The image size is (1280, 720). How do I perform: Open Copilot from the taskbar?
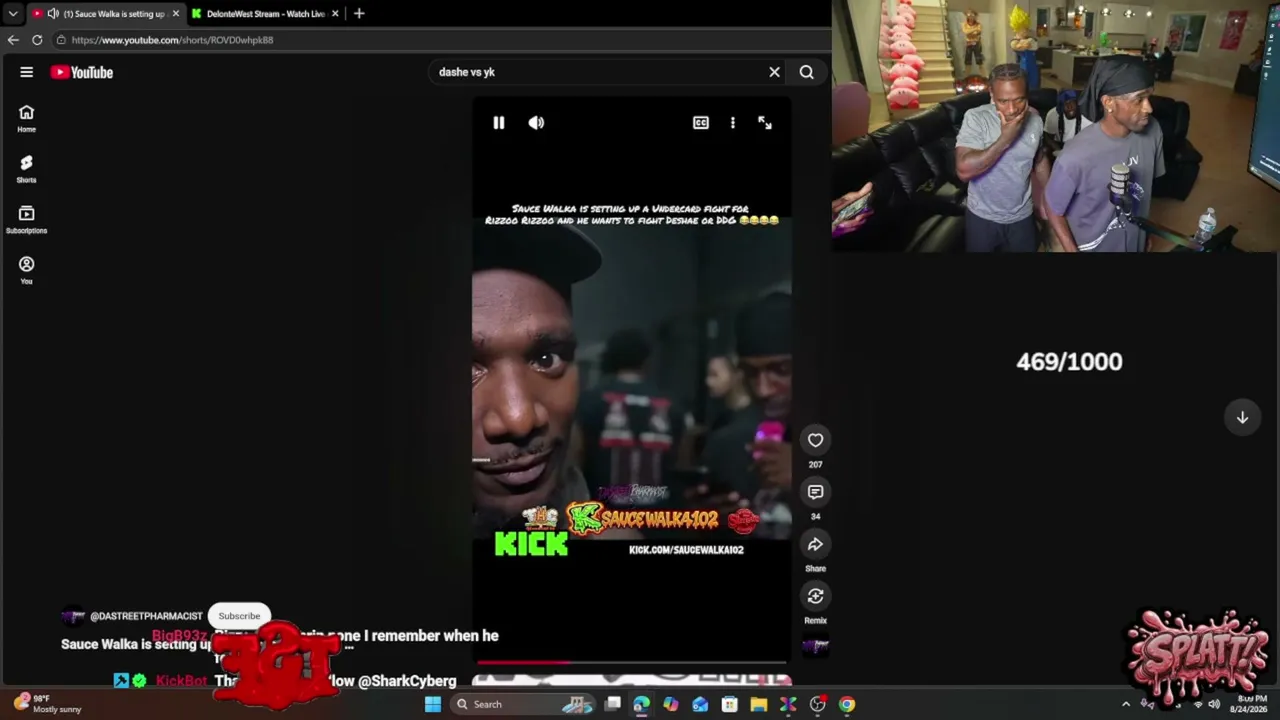pos(671,704)
